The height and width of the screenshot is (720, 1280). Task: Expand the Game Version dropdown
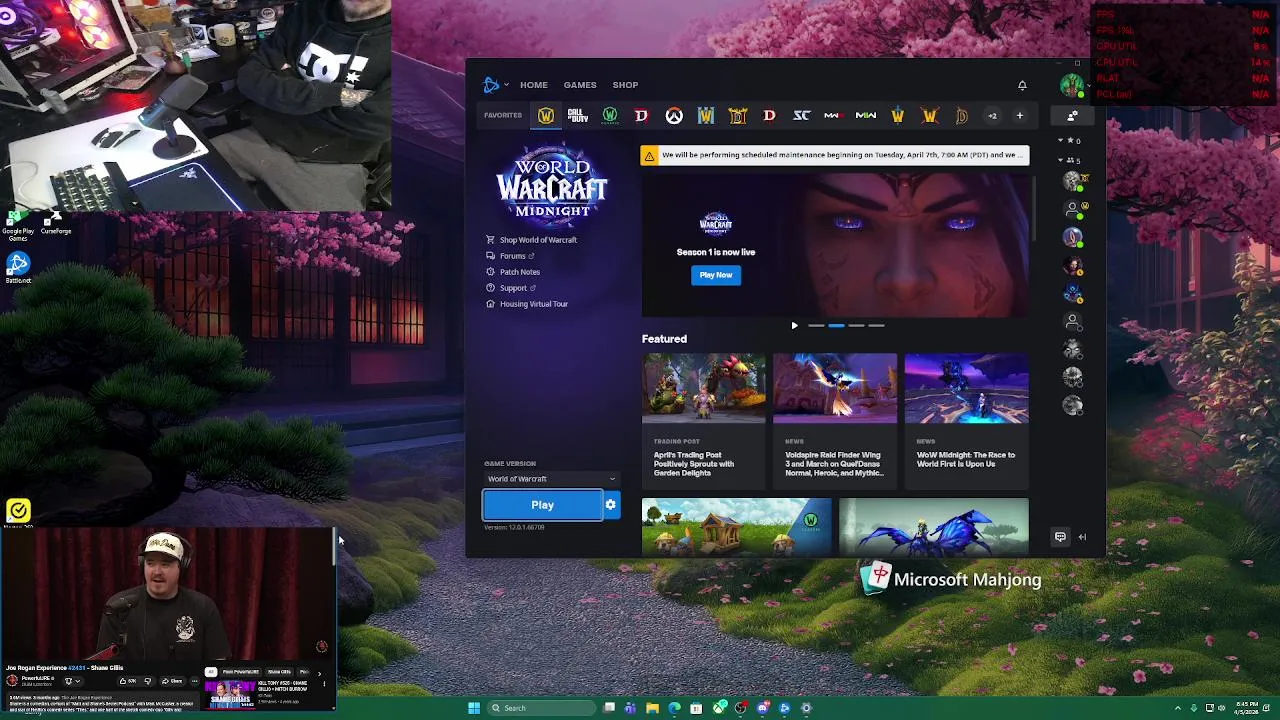[x=551, y=479]
